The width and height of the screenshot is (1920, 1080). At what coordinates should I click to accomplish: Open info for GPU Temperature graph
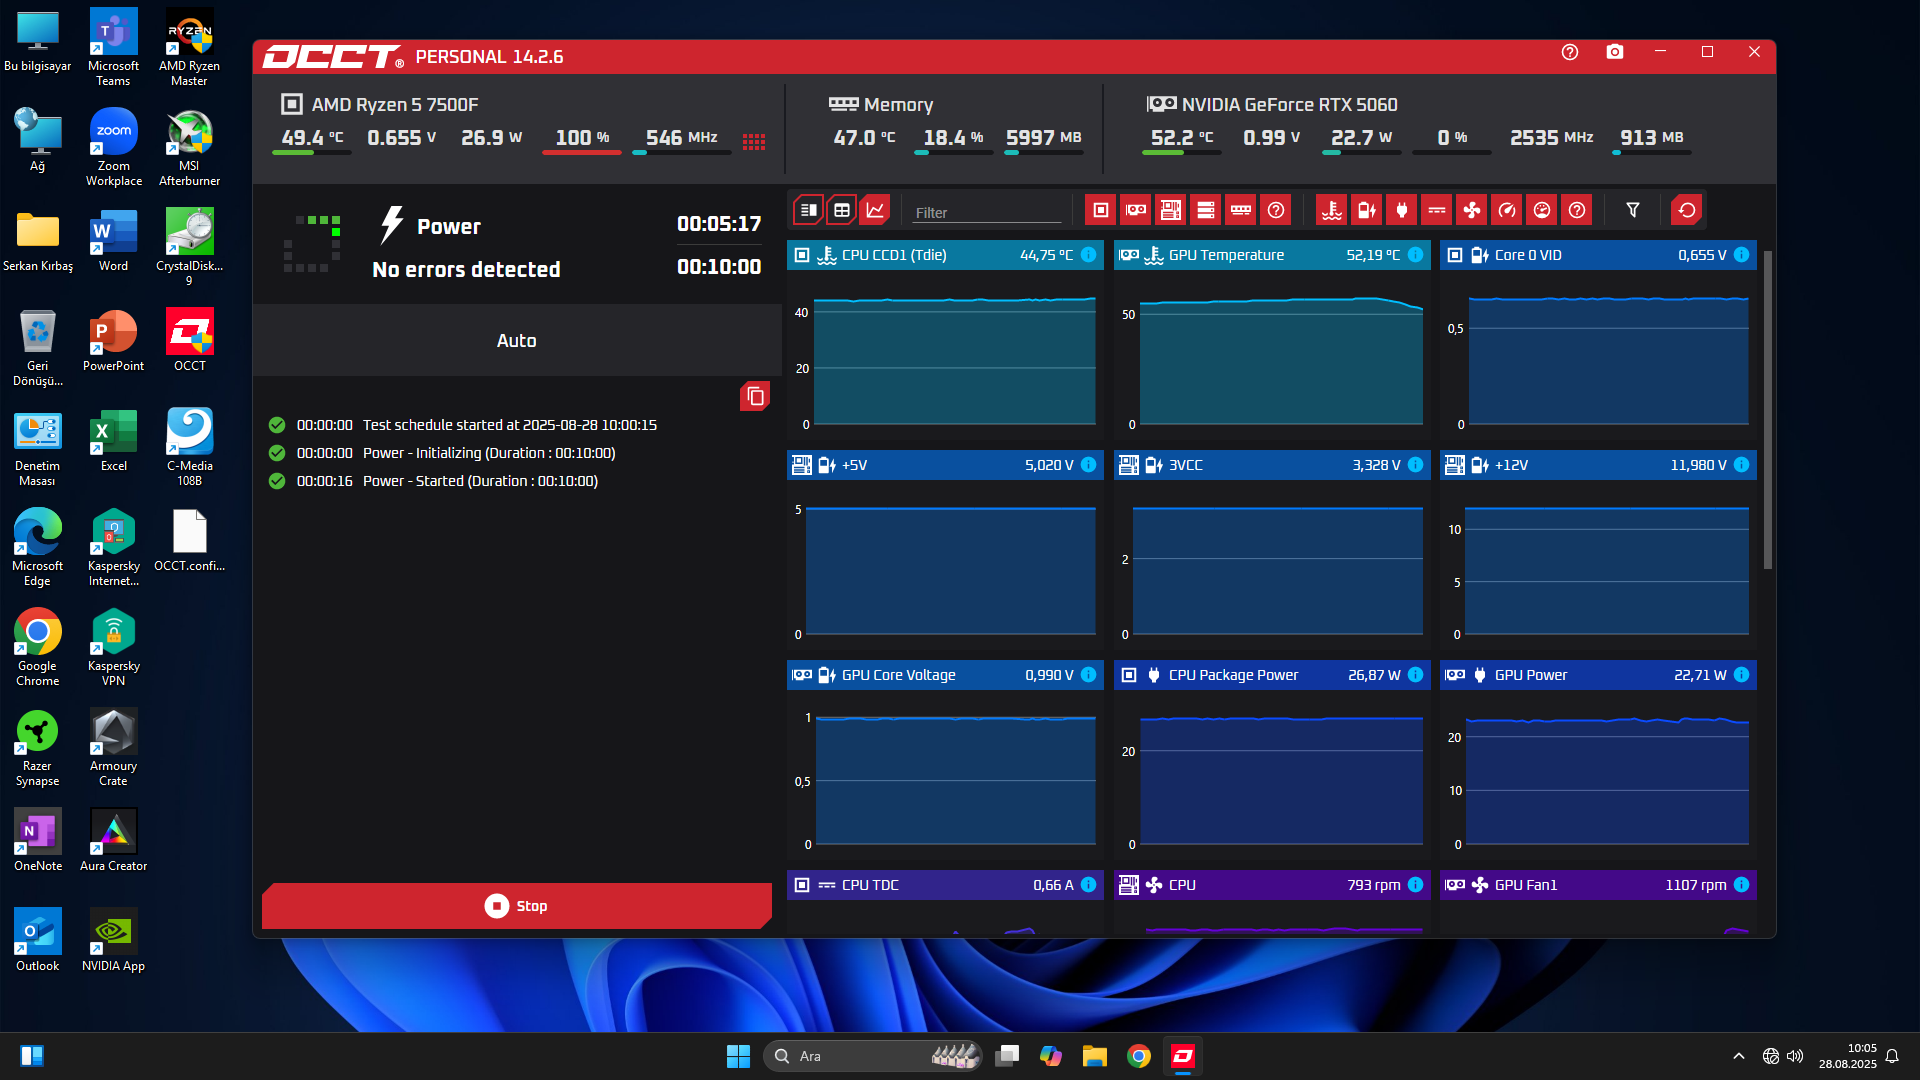1416,255
